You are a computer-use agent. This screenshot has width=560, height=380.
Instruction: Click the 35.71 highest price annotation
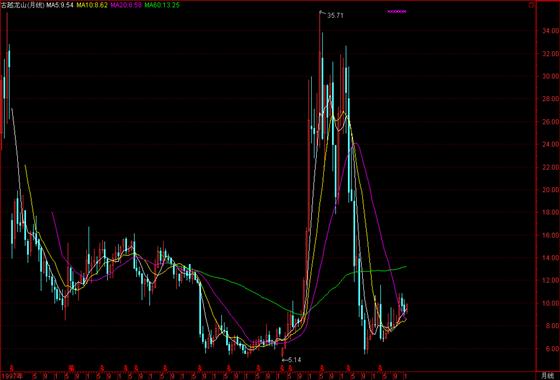(x=335, y=16)
